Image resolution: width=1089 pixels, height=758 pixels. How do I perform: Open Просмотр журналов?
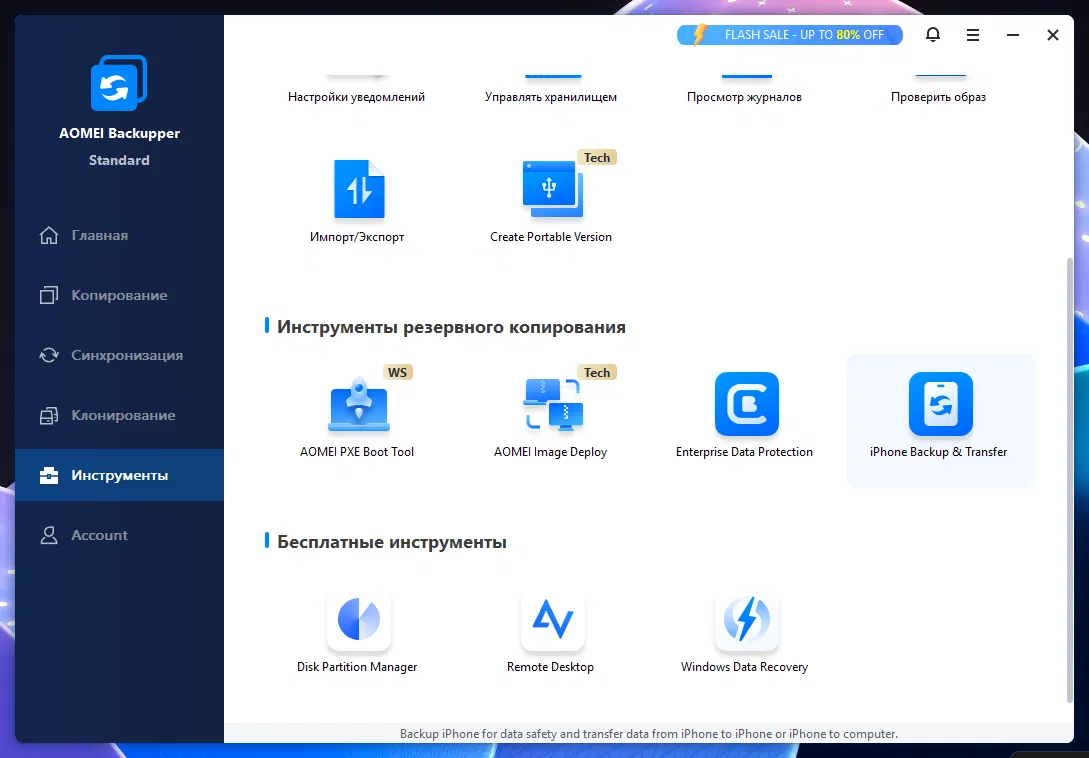(745, 97)
